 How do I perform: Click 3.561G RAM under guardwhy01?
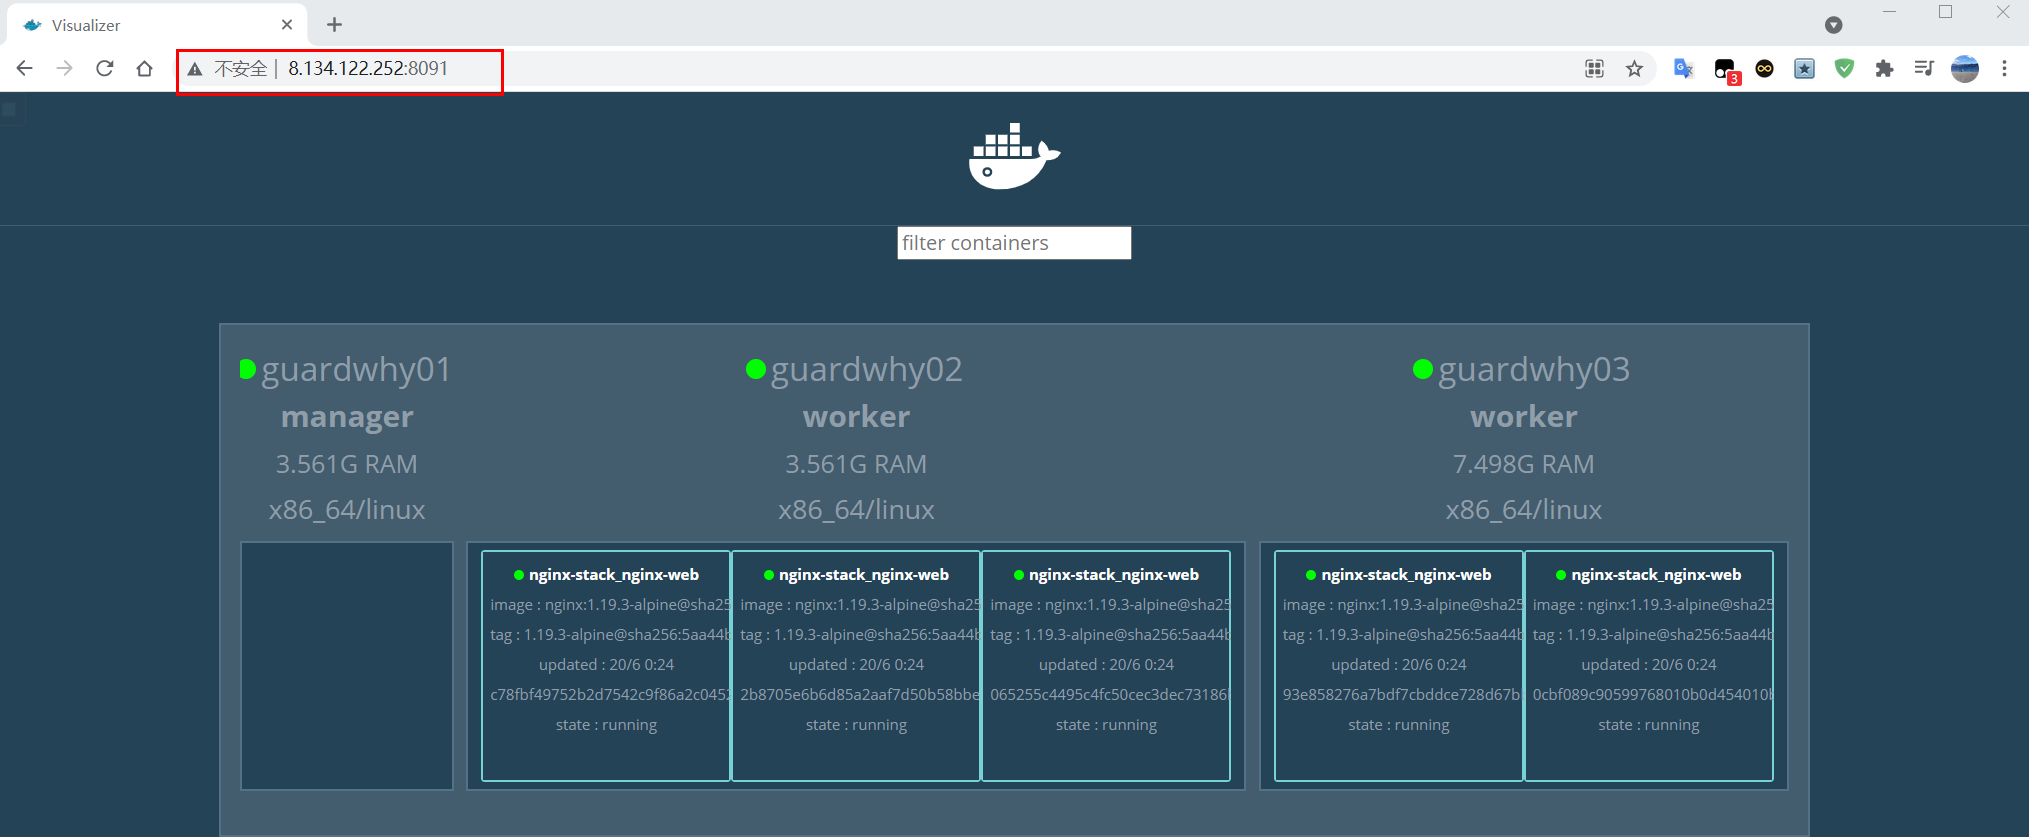pyautogui.click(x=347, y=464)
